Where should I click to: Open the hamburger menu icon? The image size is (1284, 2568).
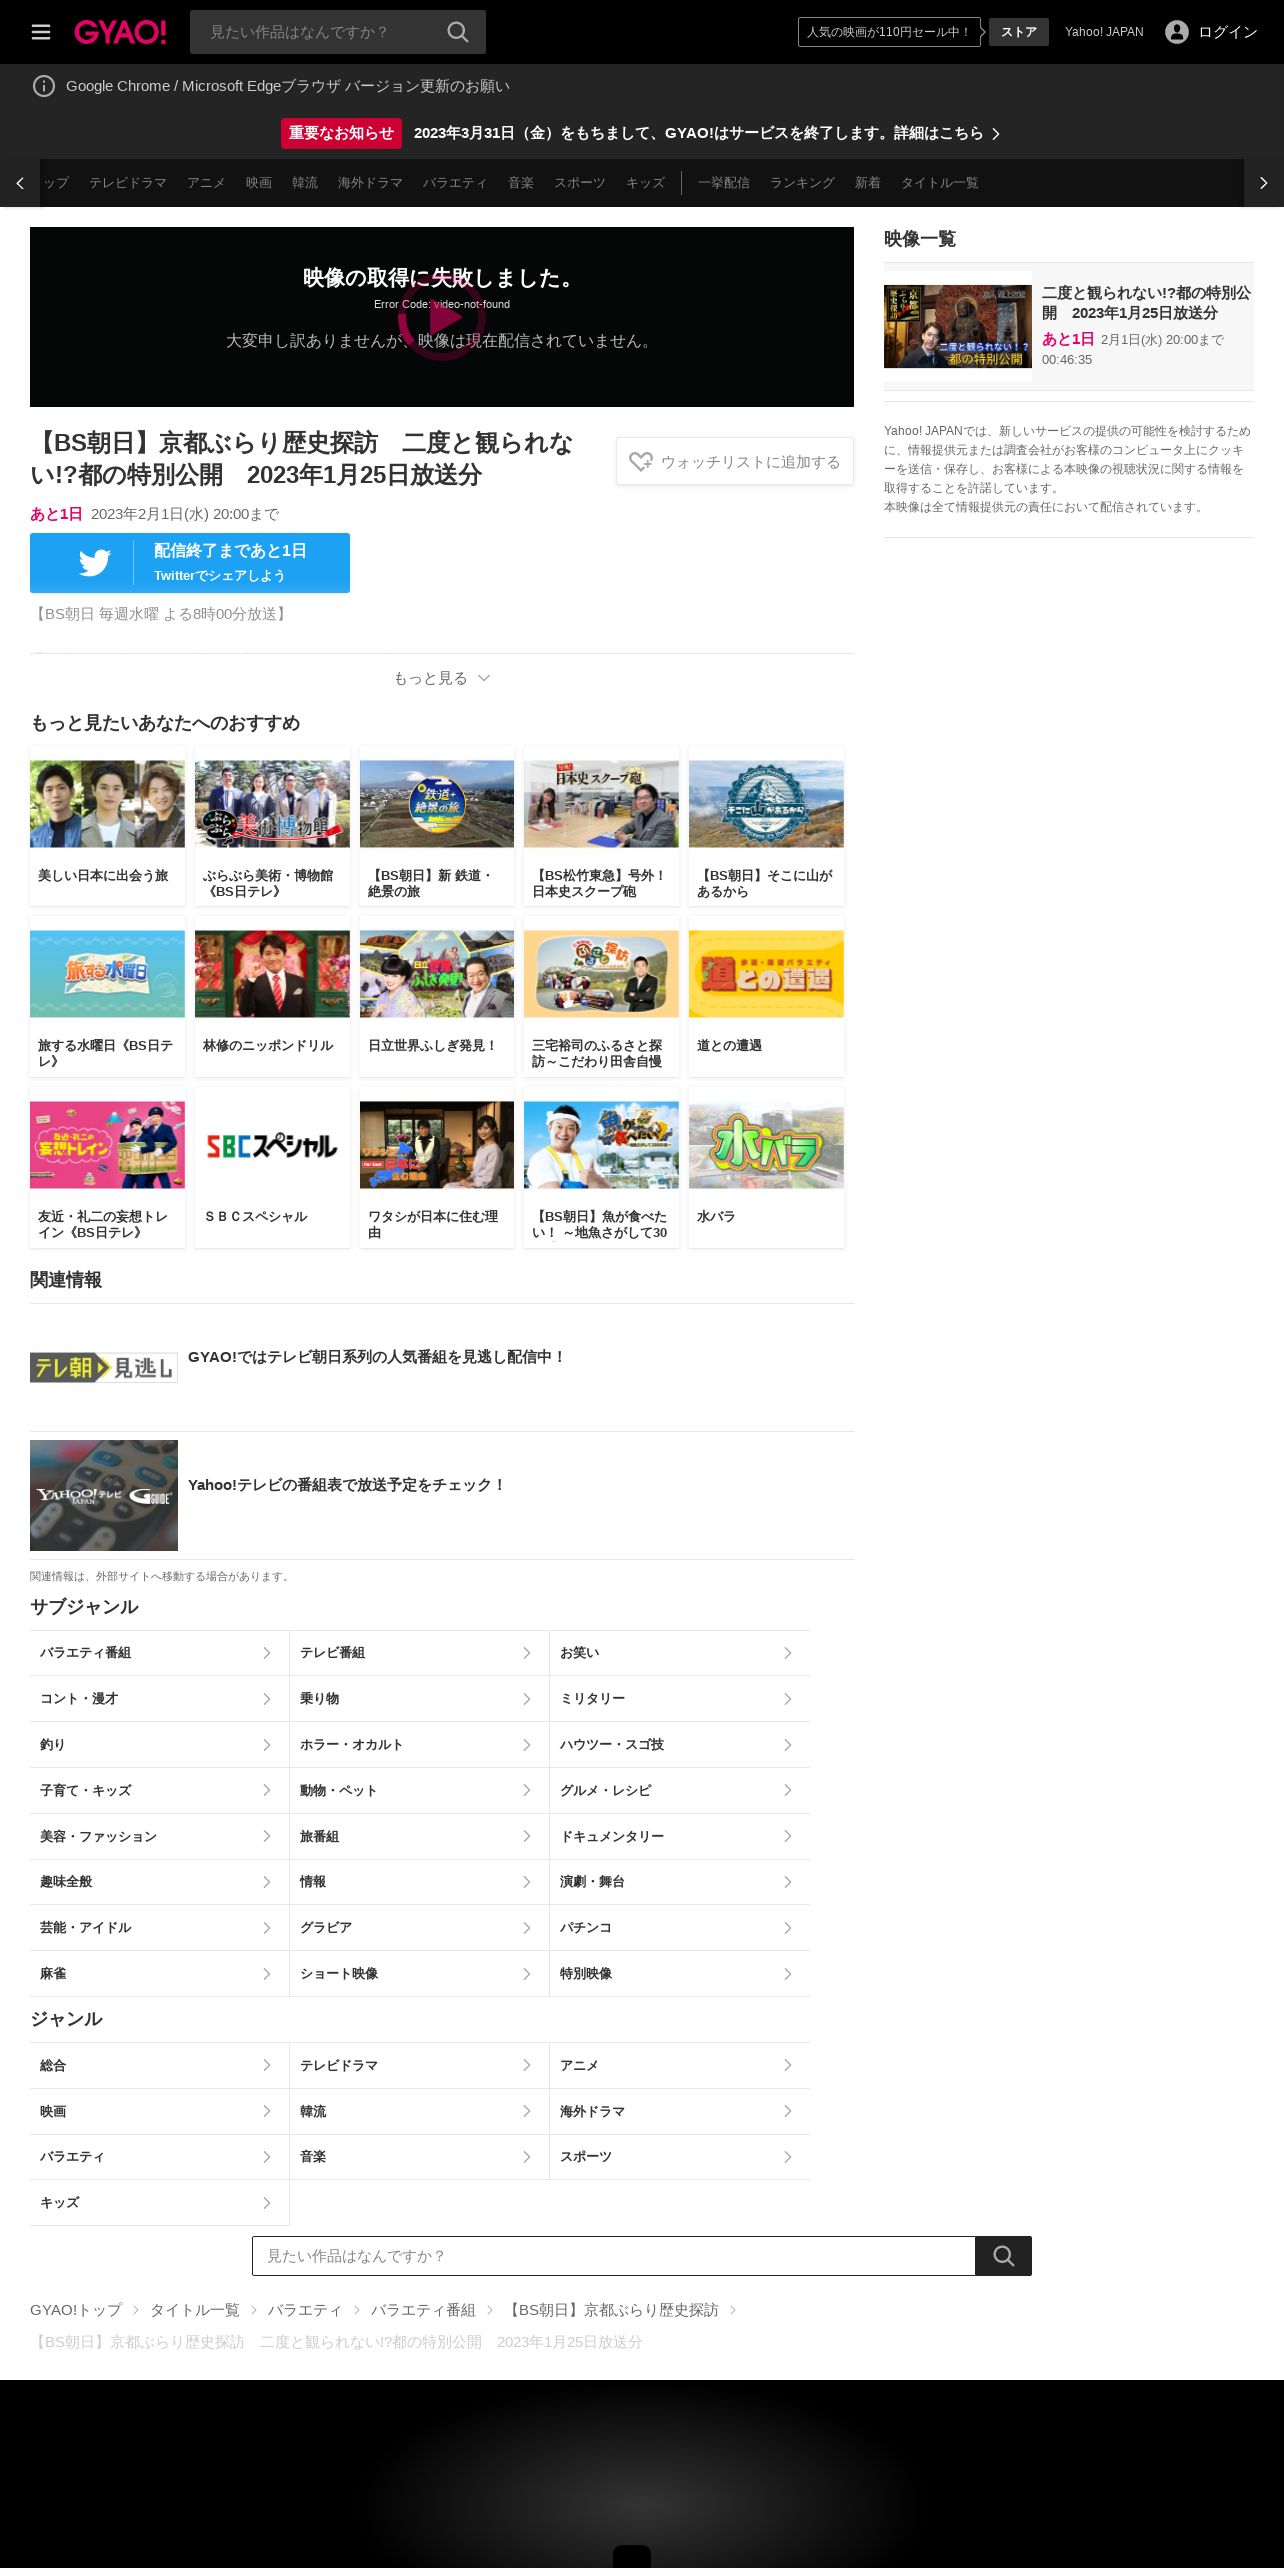[41, 32]
